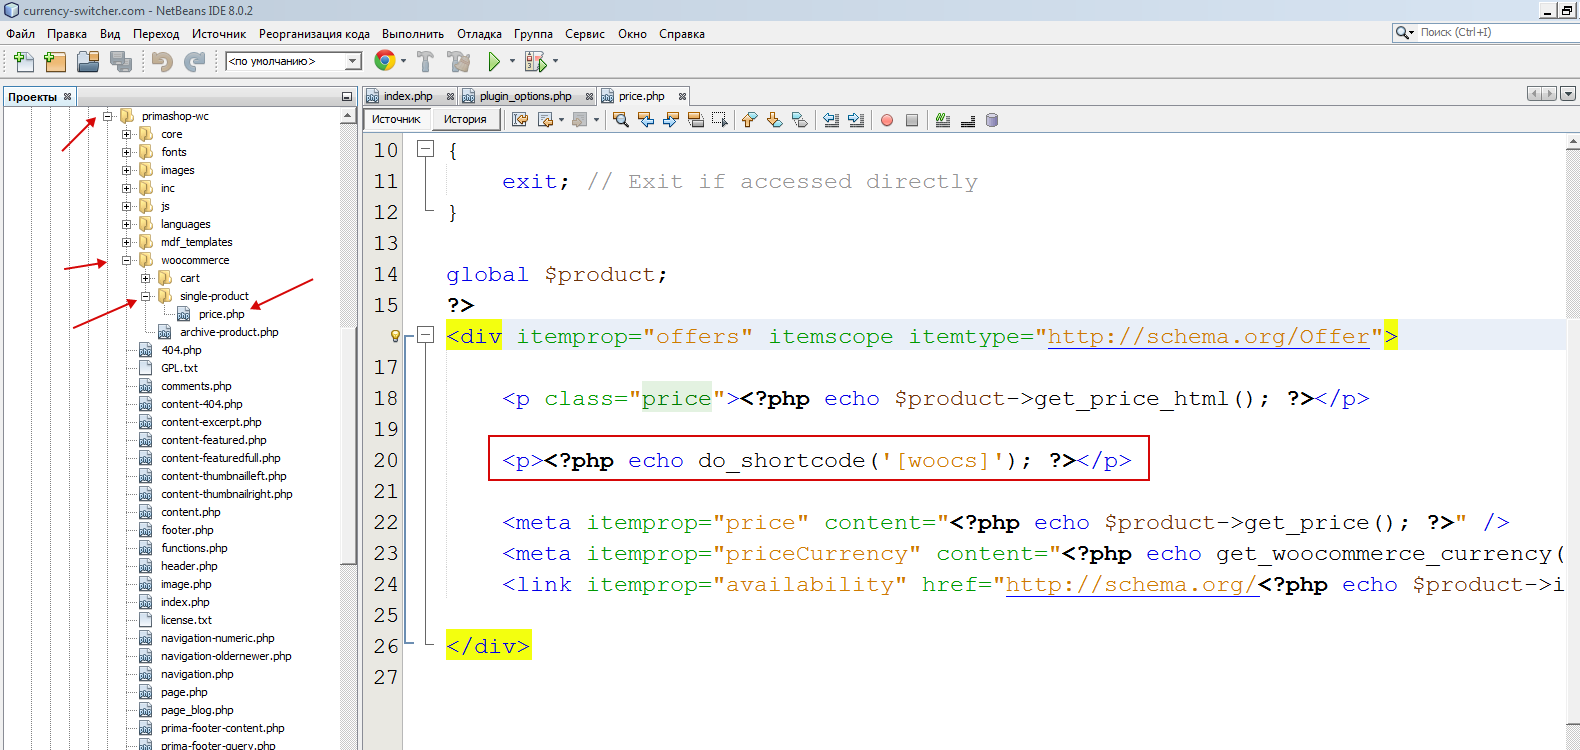Collapse the single-product folder

[x=146, y=296]
